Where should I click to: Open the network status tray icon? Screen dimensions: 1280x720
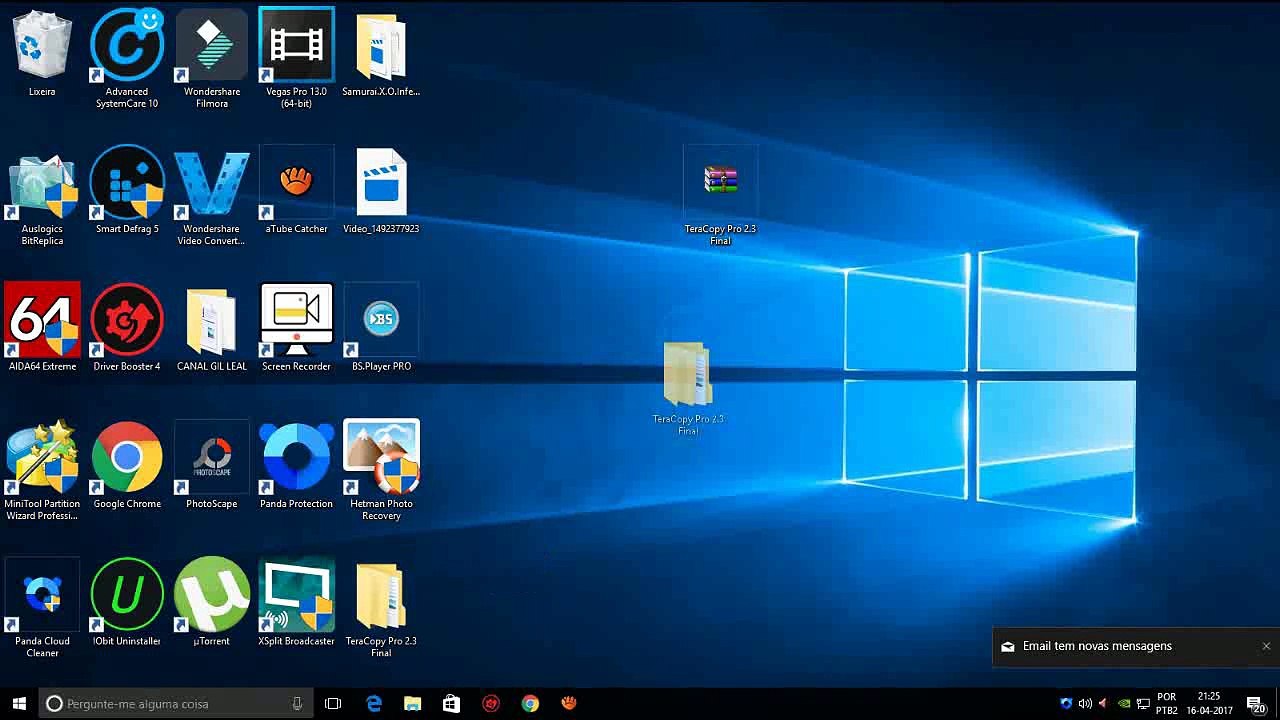(1143, 704)
